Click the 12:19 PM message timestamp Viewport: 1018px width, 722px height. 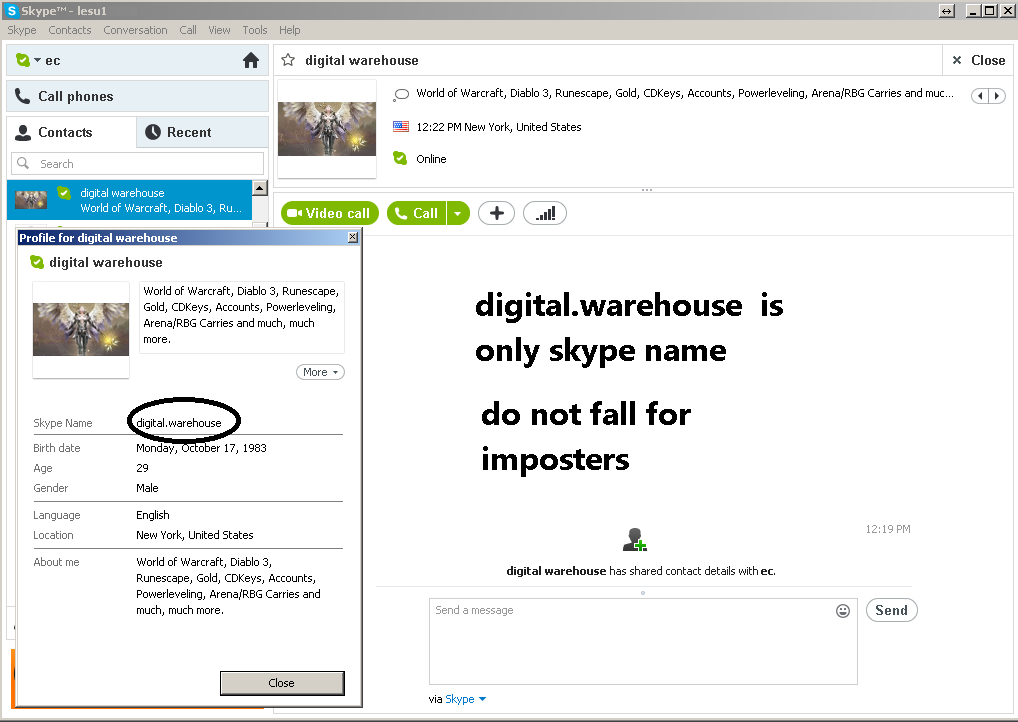click(888, 529)
